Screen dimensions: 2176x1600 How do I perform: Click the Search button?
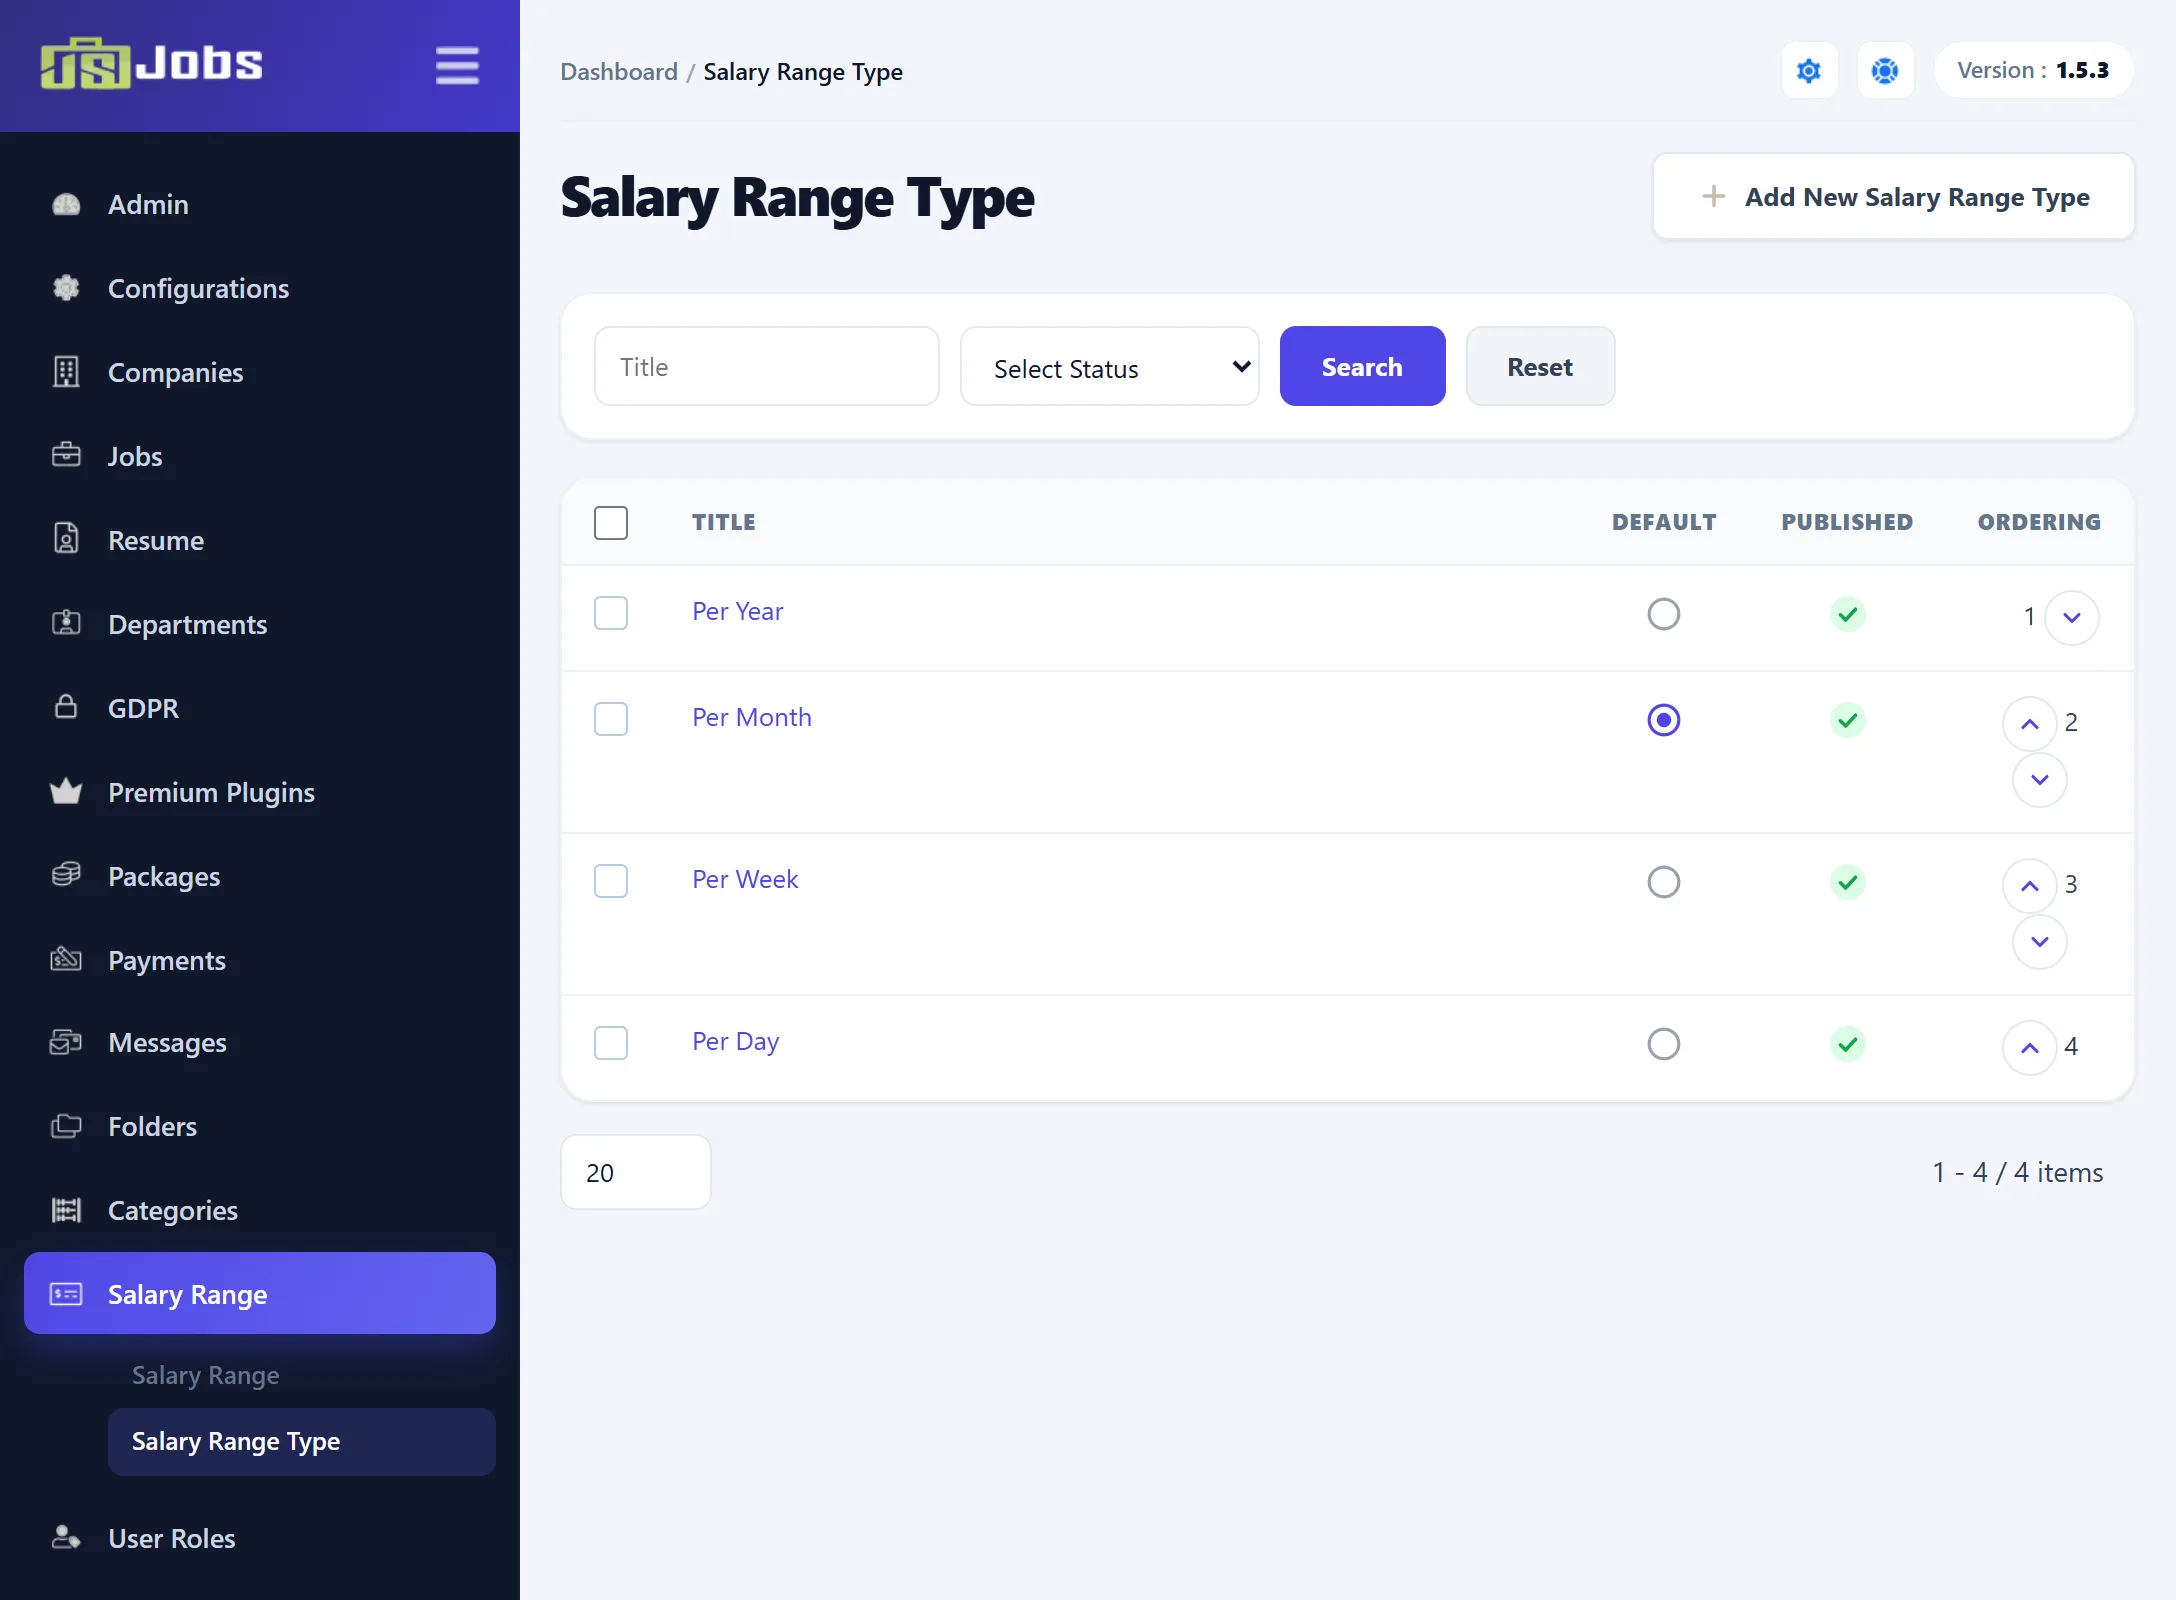point(1362,367)
